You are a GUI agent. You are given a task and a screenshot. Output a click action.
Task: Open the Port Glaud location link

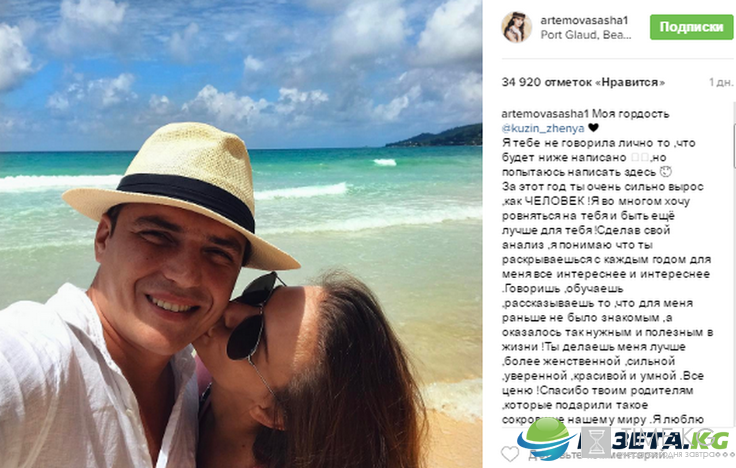pos(585,35)
